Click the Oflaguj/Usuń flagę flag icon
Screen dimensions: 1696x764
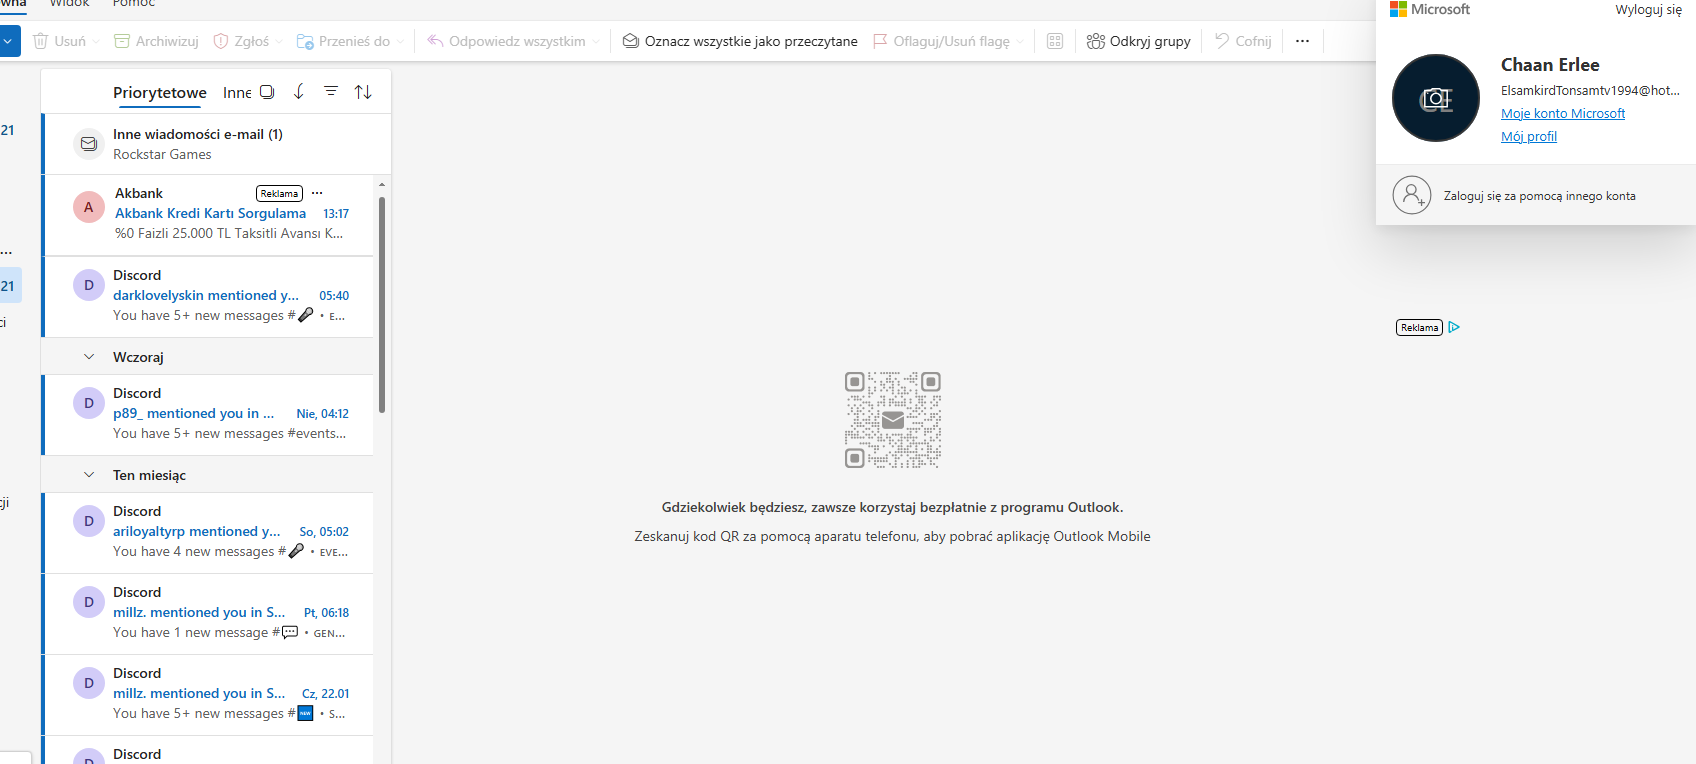pos(880,41)
